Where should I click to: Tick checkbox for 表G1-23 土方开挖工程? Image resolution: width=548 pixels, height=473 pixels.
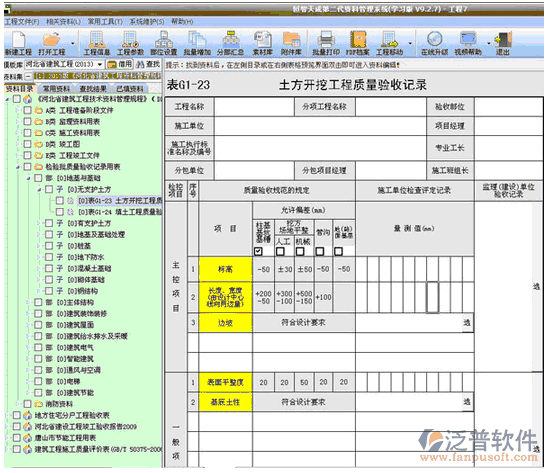[x=60, y=200]
